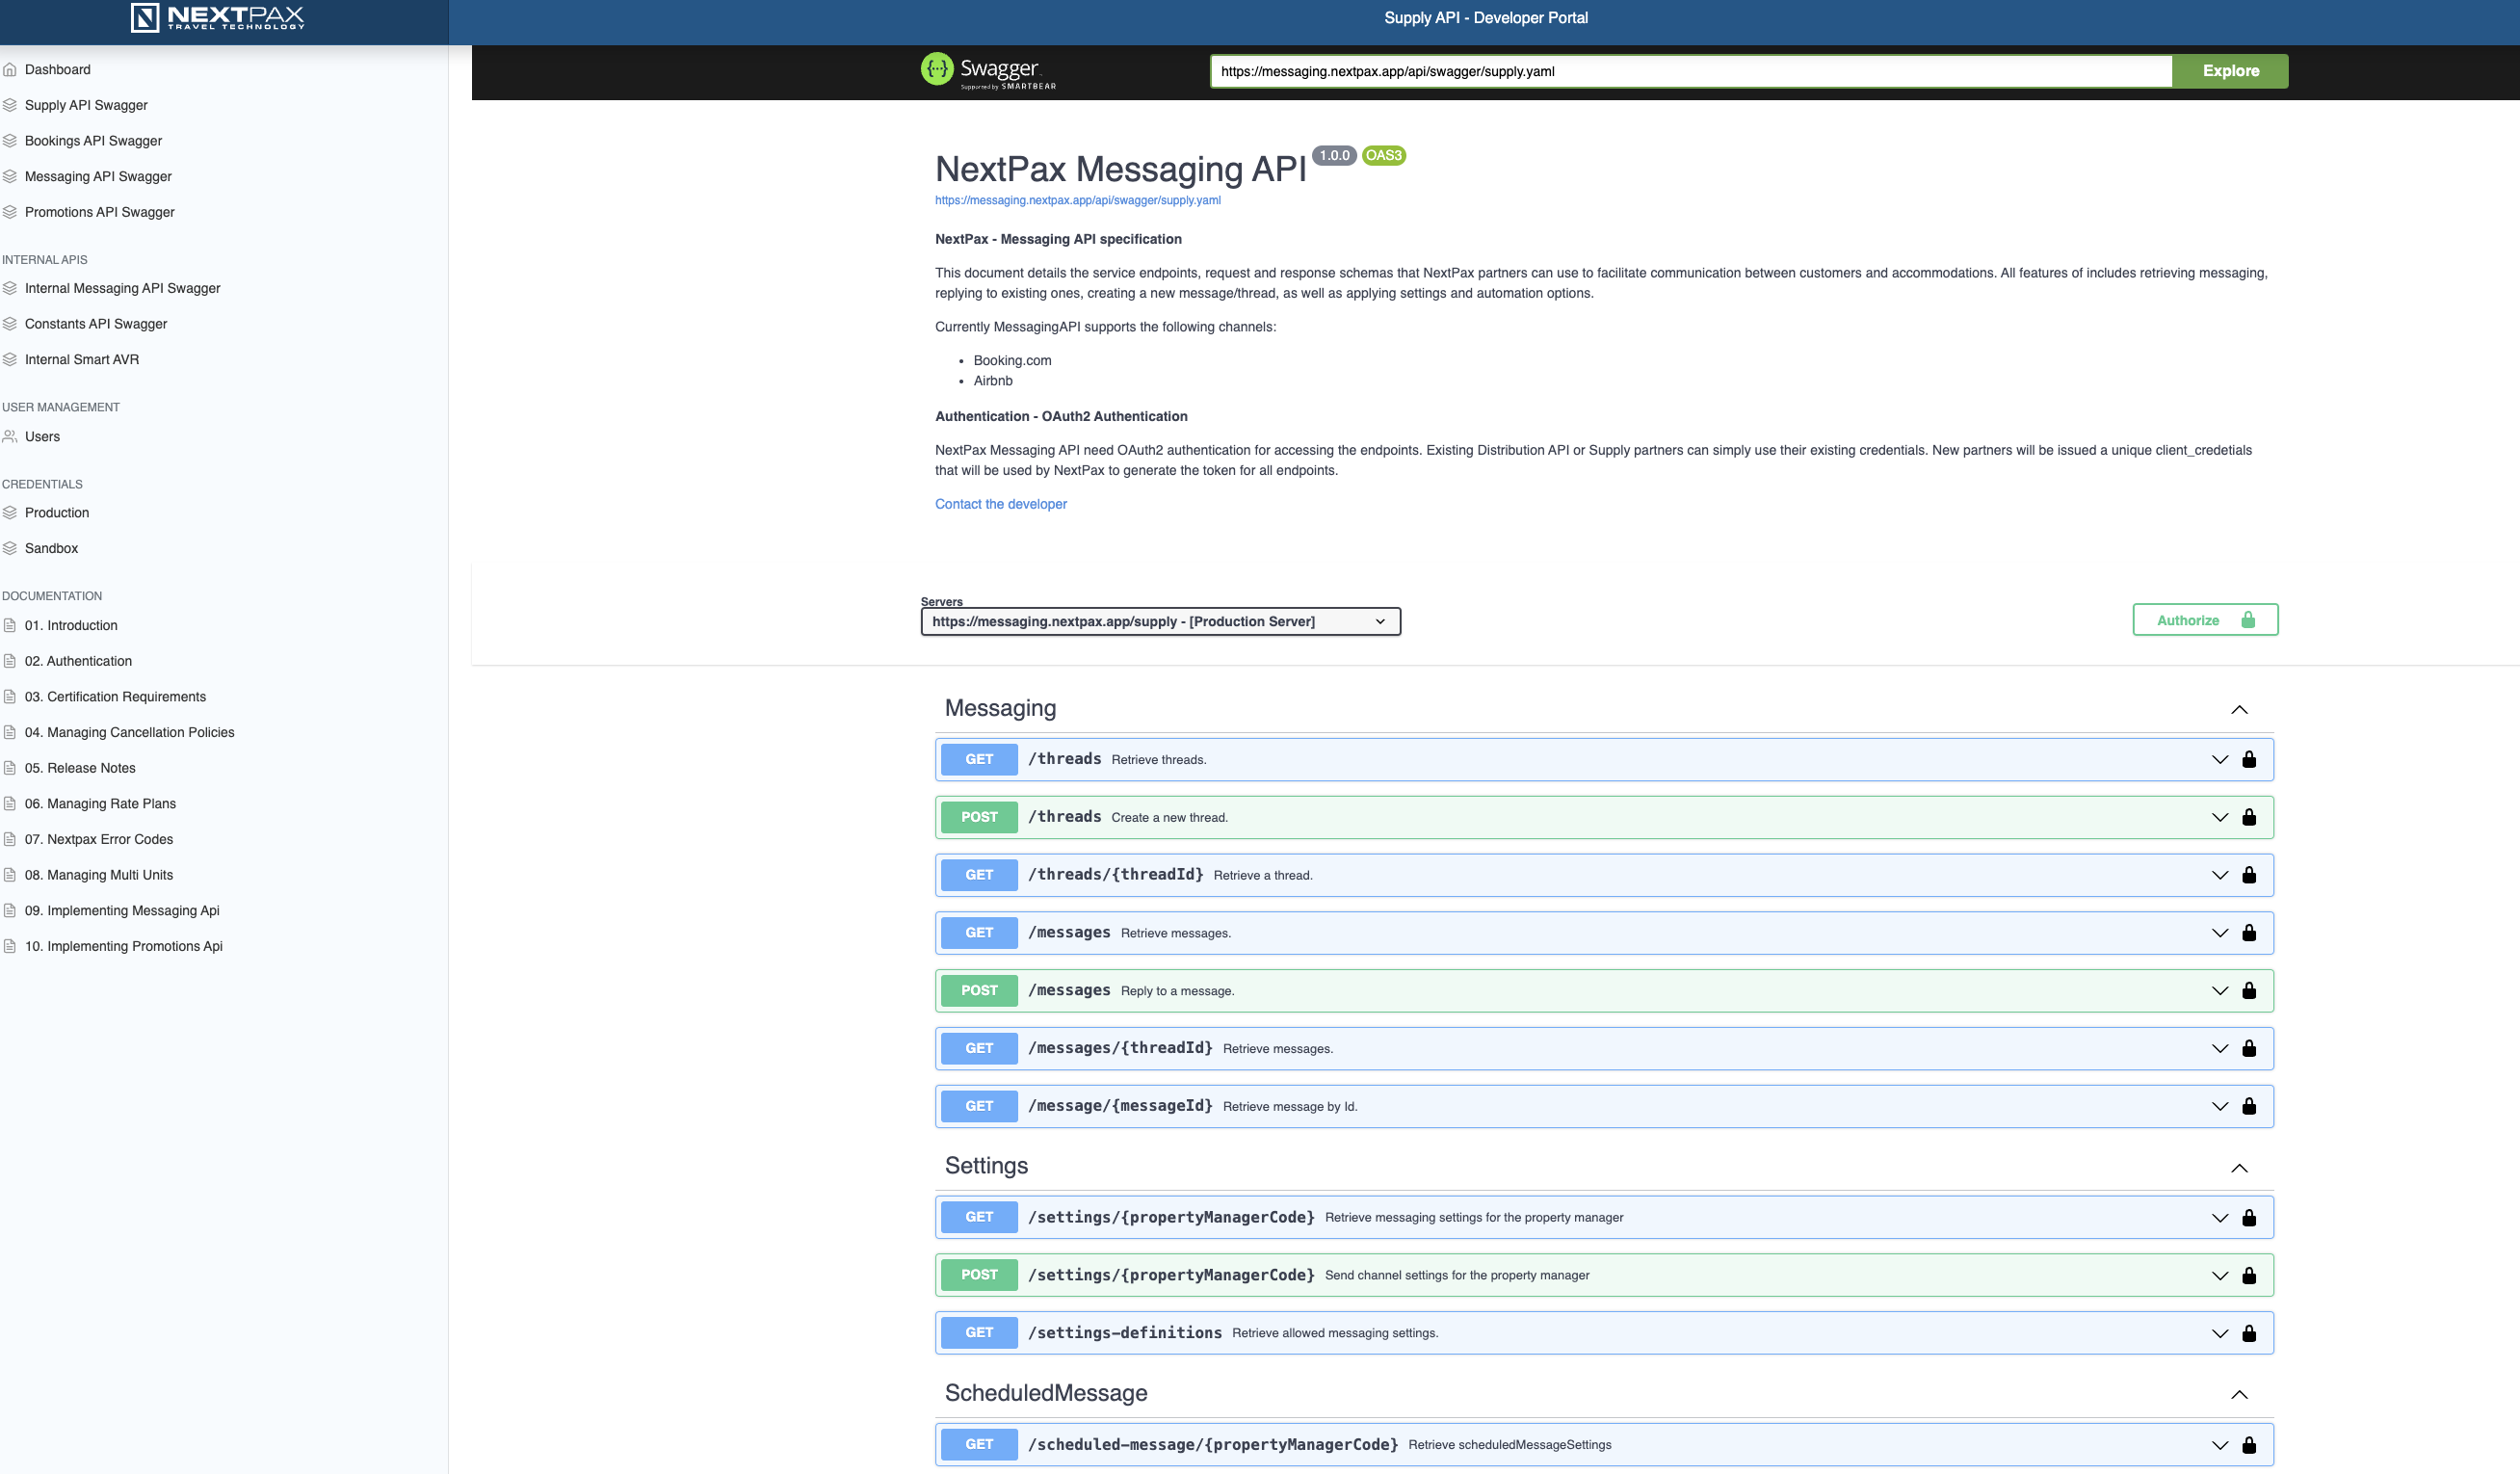Click the supply.yaml link under API title
Viewport: 2520px width, 1474px height.
1077,200
